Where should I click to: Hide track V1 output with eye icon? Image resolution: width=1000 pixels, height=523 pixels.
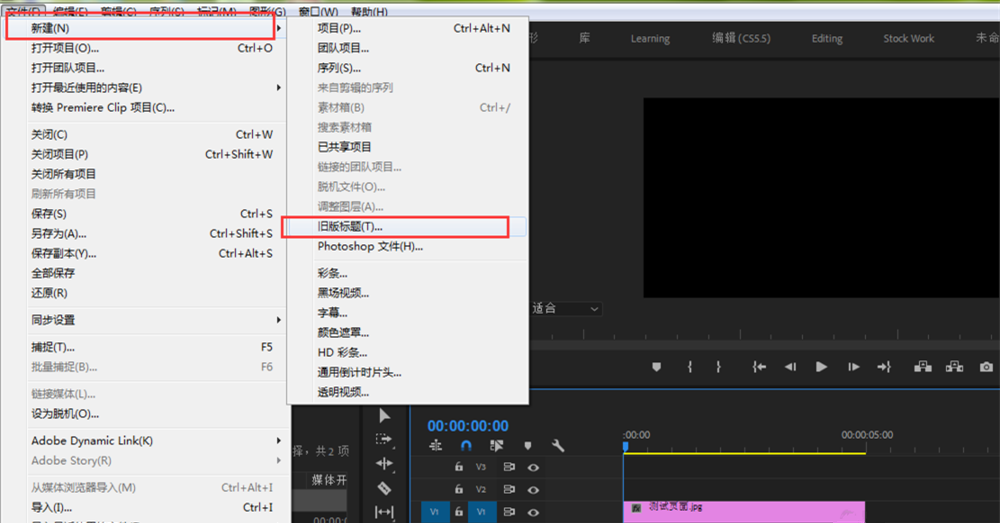coord(533,512)
